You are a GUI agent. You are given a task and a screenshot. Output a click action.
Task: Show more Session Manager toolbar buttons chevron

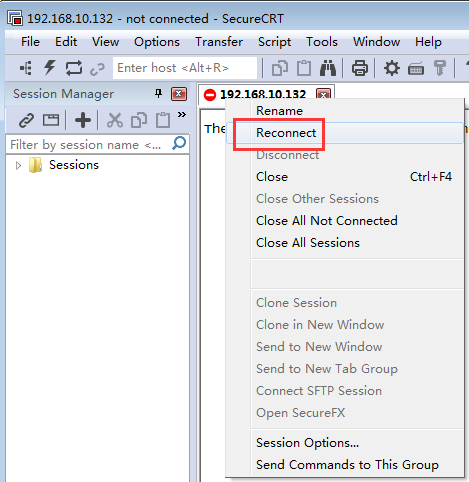182,115
